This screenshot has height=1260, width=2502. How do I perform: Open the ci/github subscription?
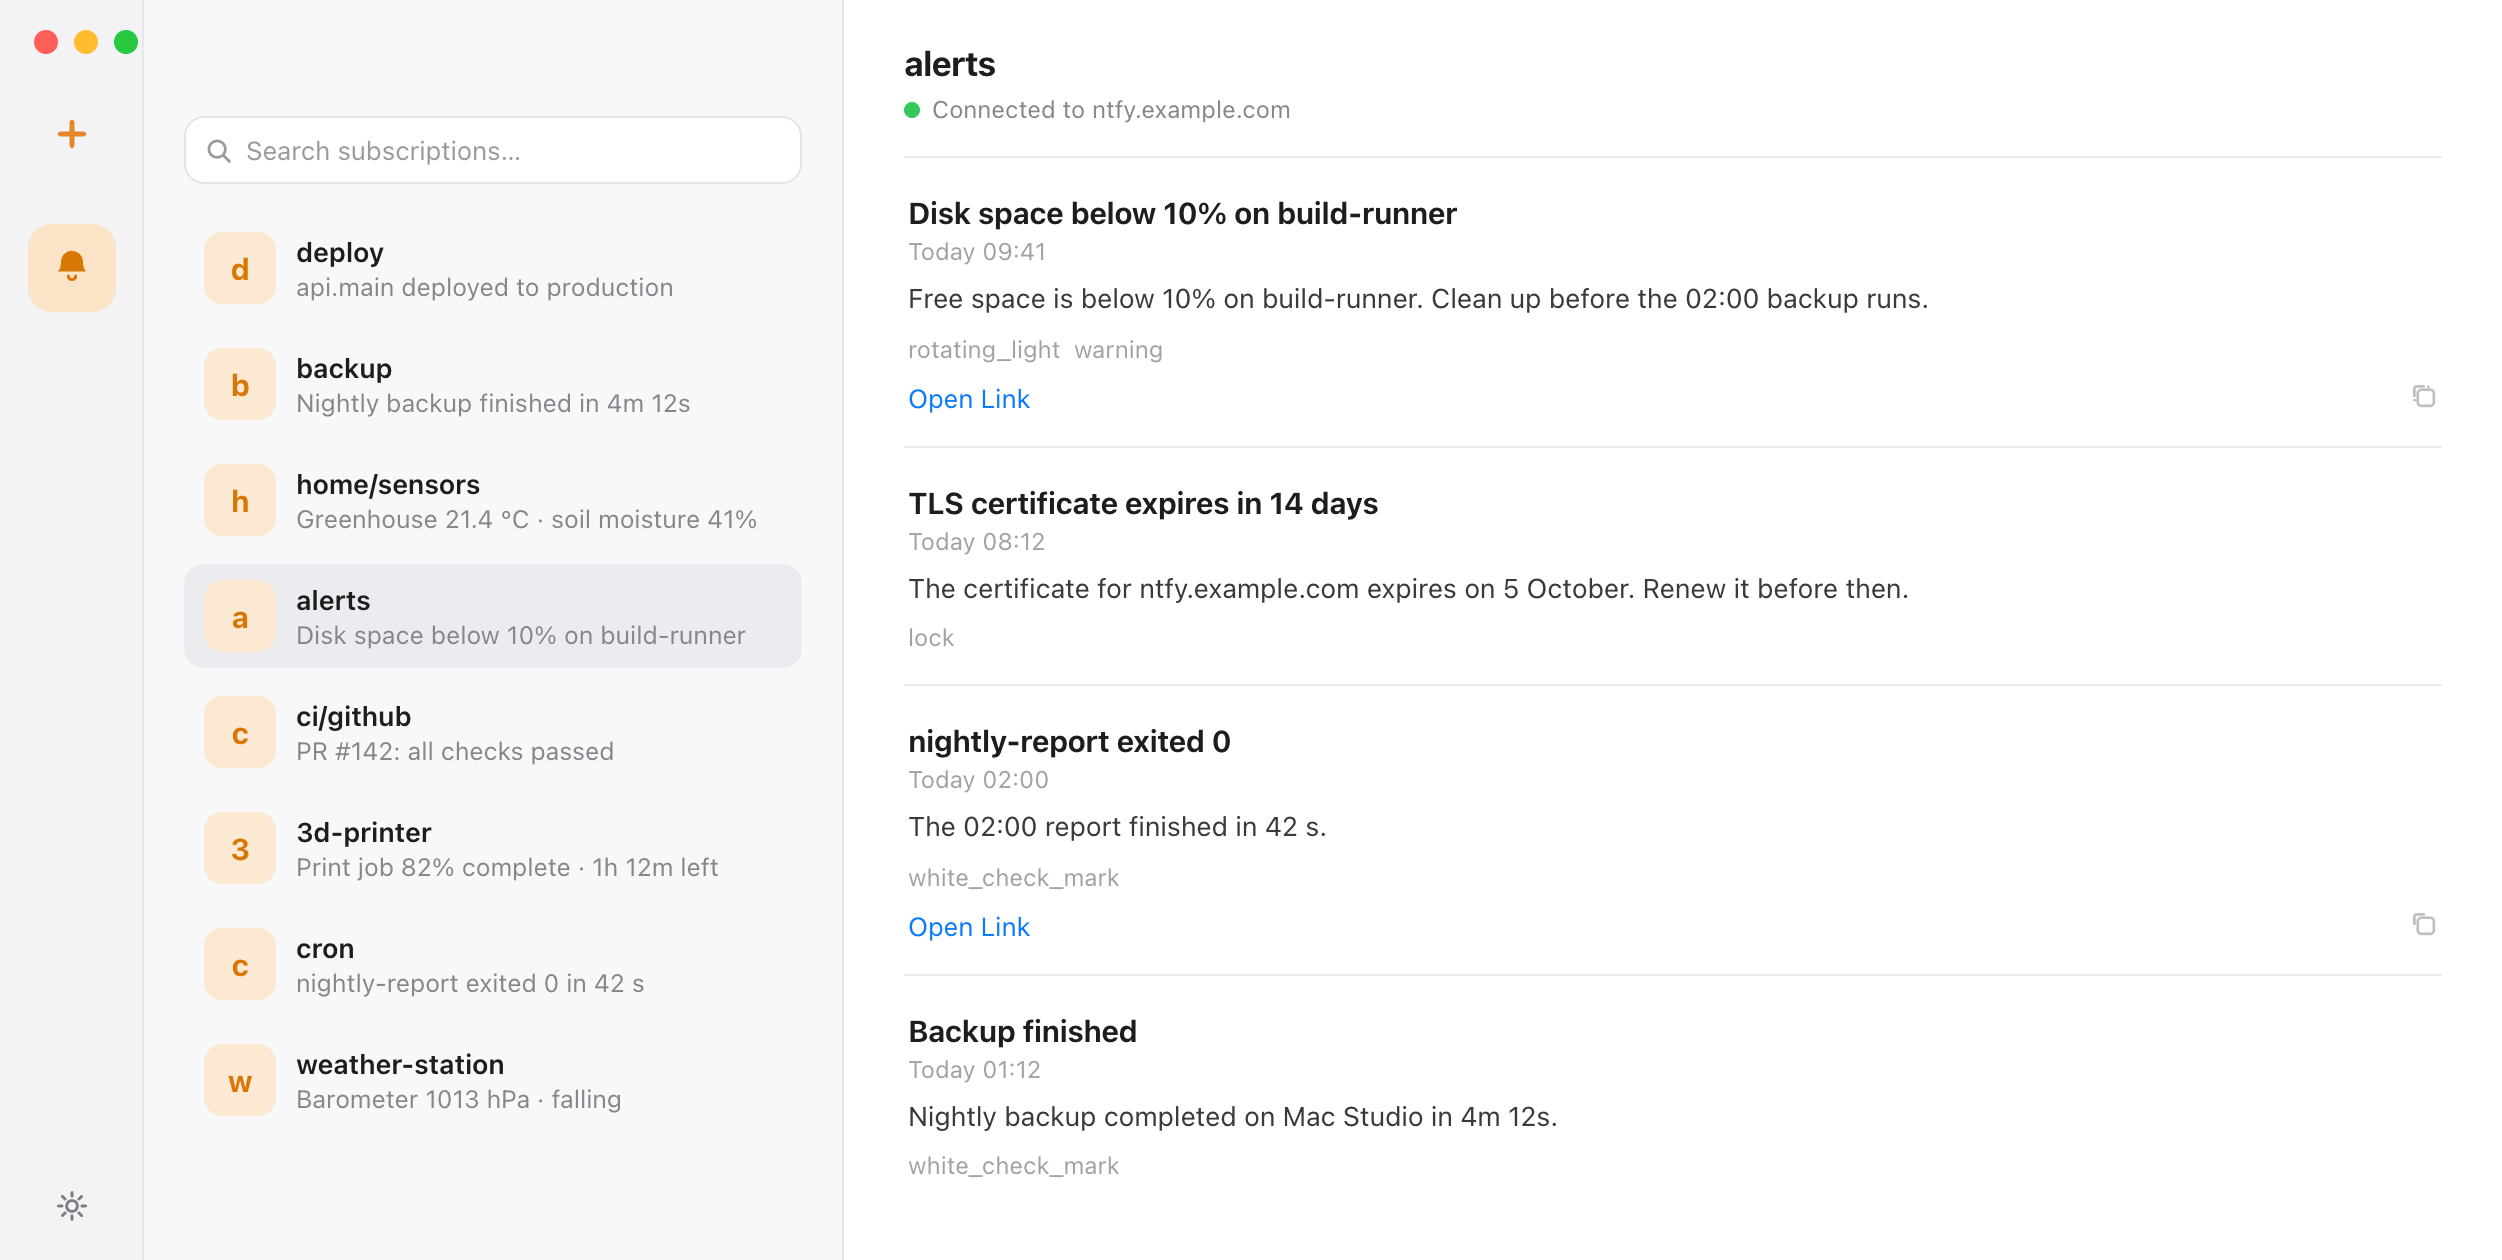pyautogui.click(x=493, y=732)
